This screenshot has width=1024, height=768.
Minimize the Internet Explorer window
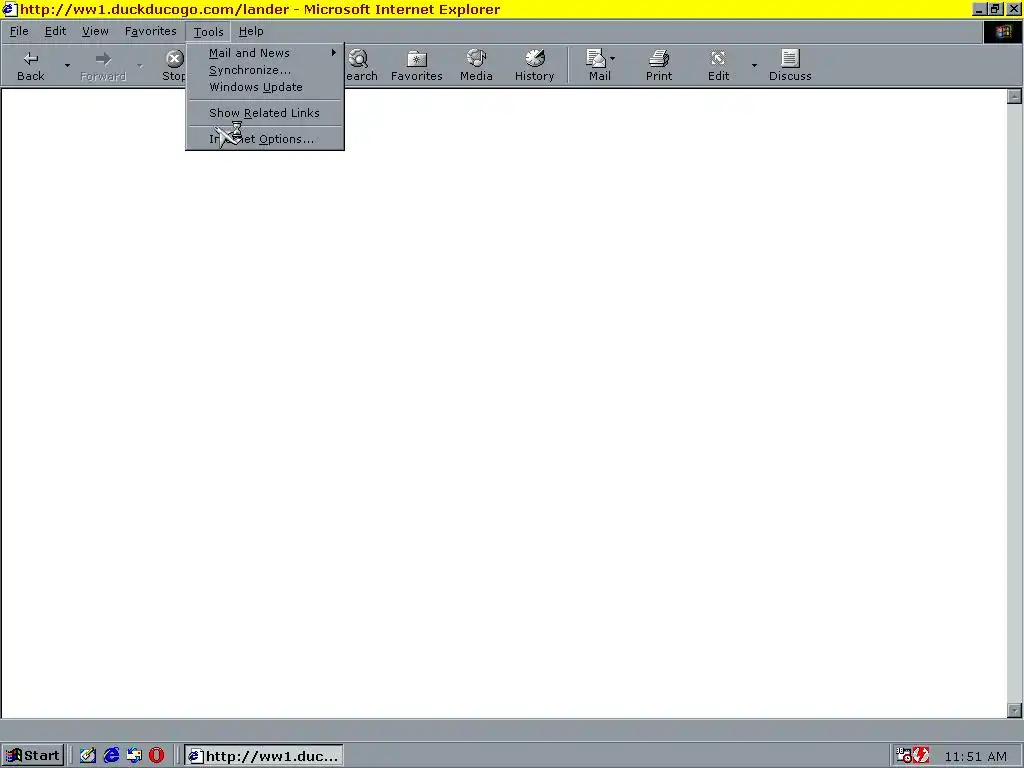click(979, 9)
